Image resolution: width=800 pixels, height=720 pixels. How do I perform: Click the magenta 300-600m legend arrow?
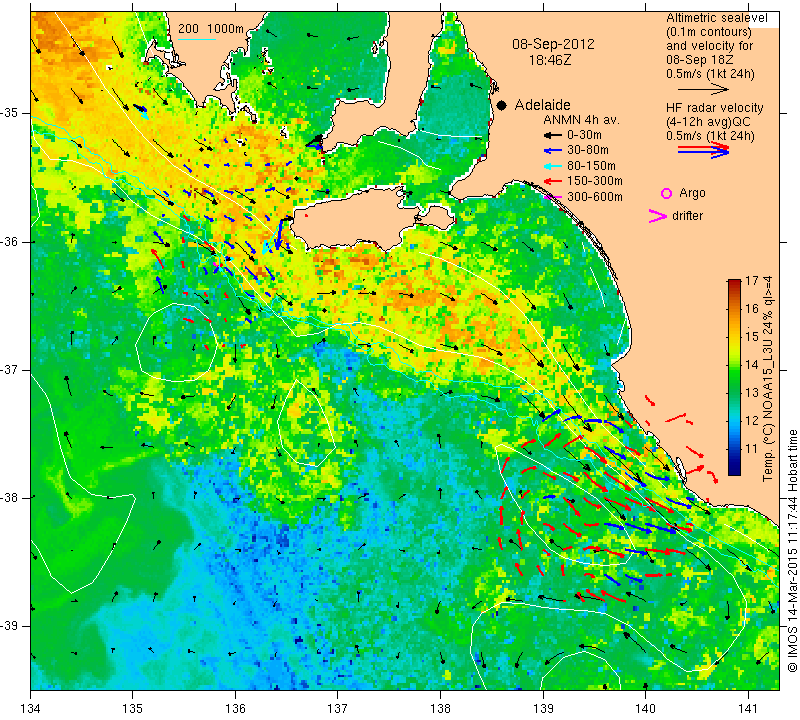click(x=552, y=197)
